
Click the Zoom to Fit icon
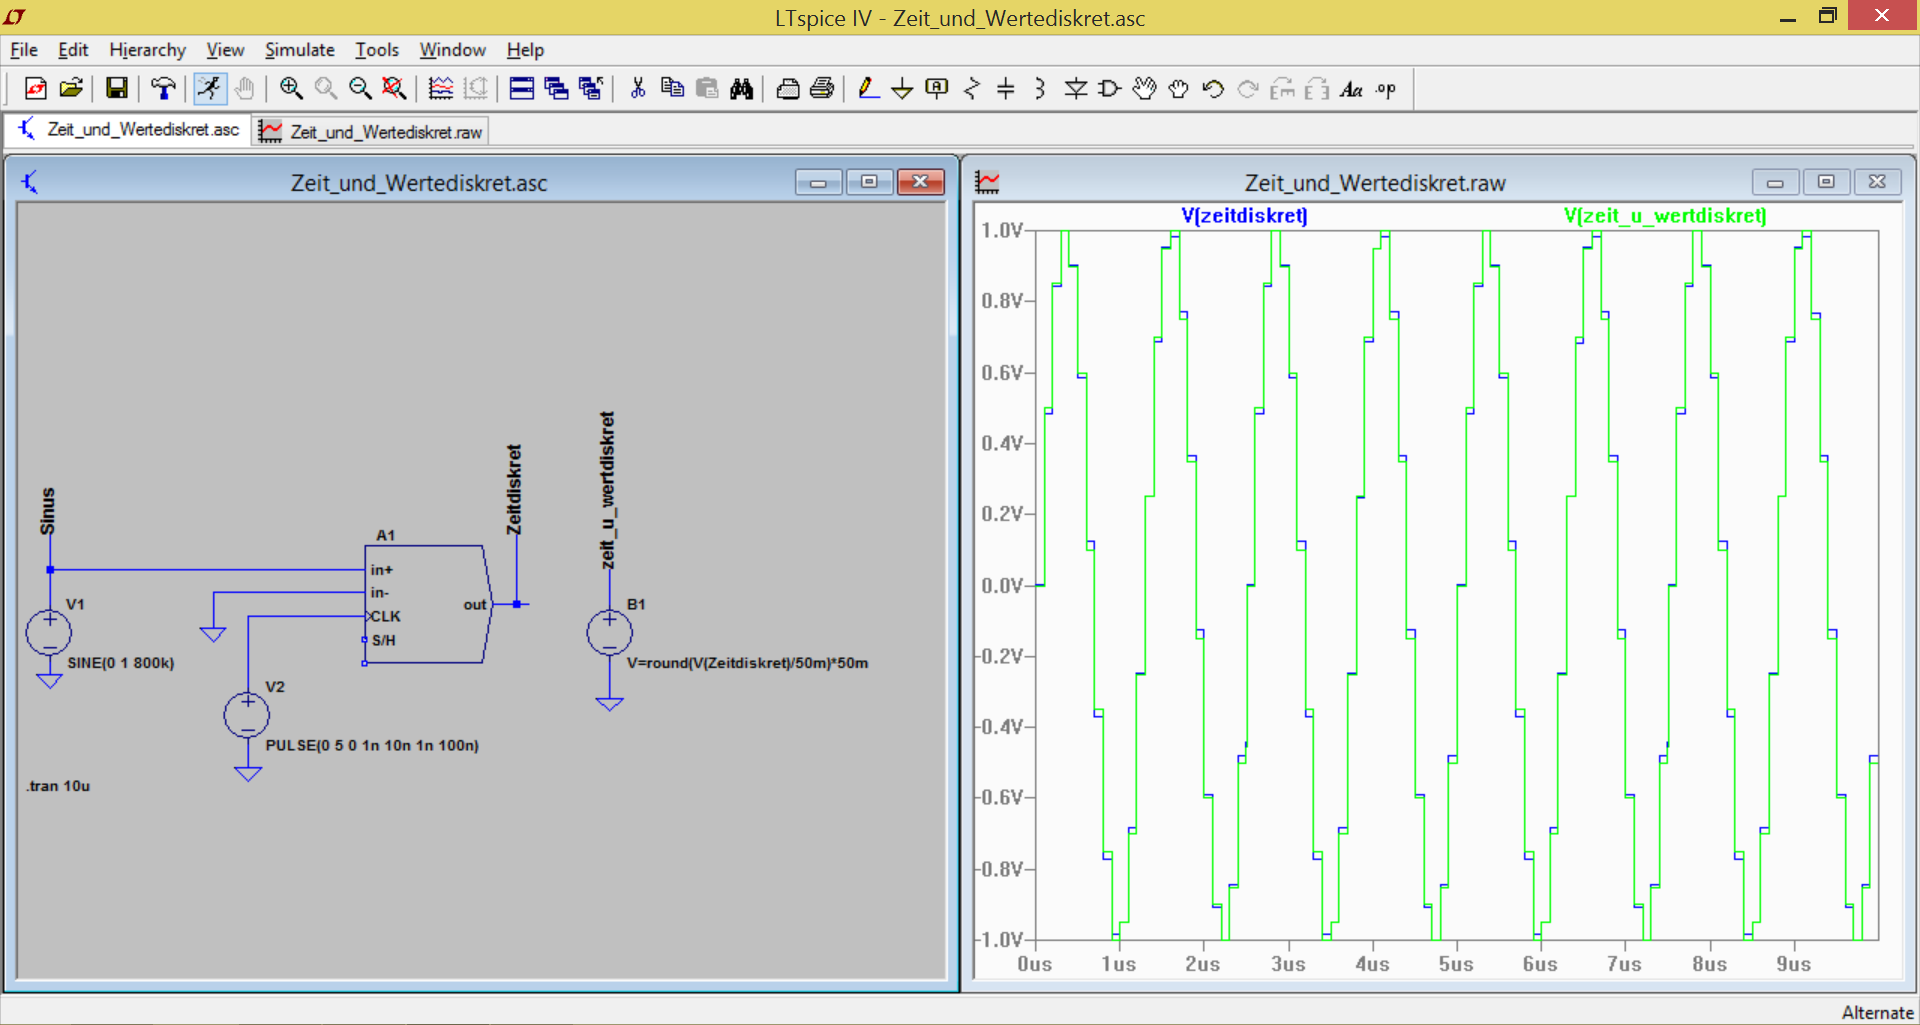[395, 89]
